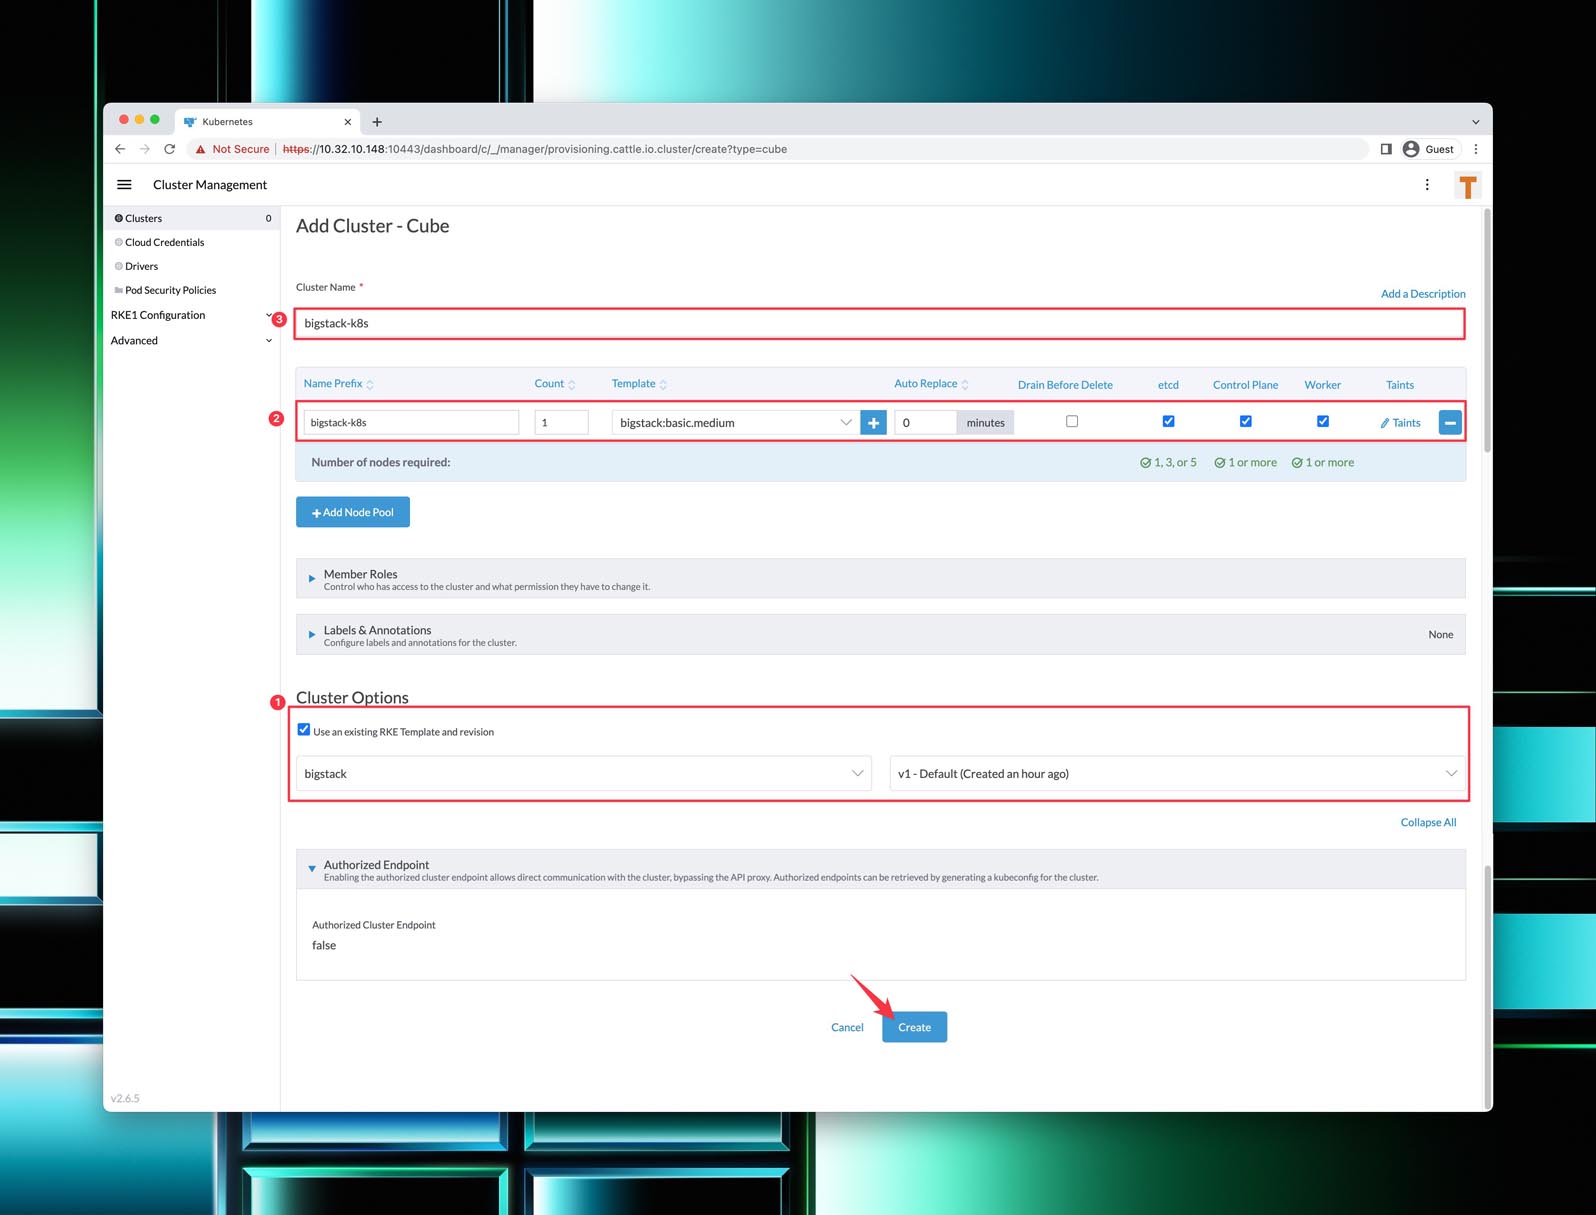This screenshot has height=1215, width=1596.
Task: Click the Drain Before Delete column header
Action: pos(1065,385)
